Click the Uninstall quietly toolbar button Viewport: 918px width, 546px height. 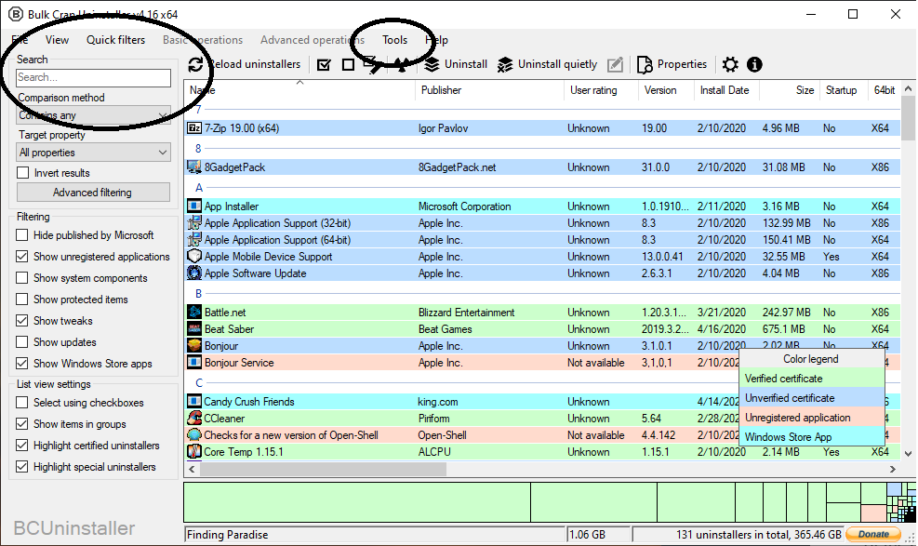[547, 64]
